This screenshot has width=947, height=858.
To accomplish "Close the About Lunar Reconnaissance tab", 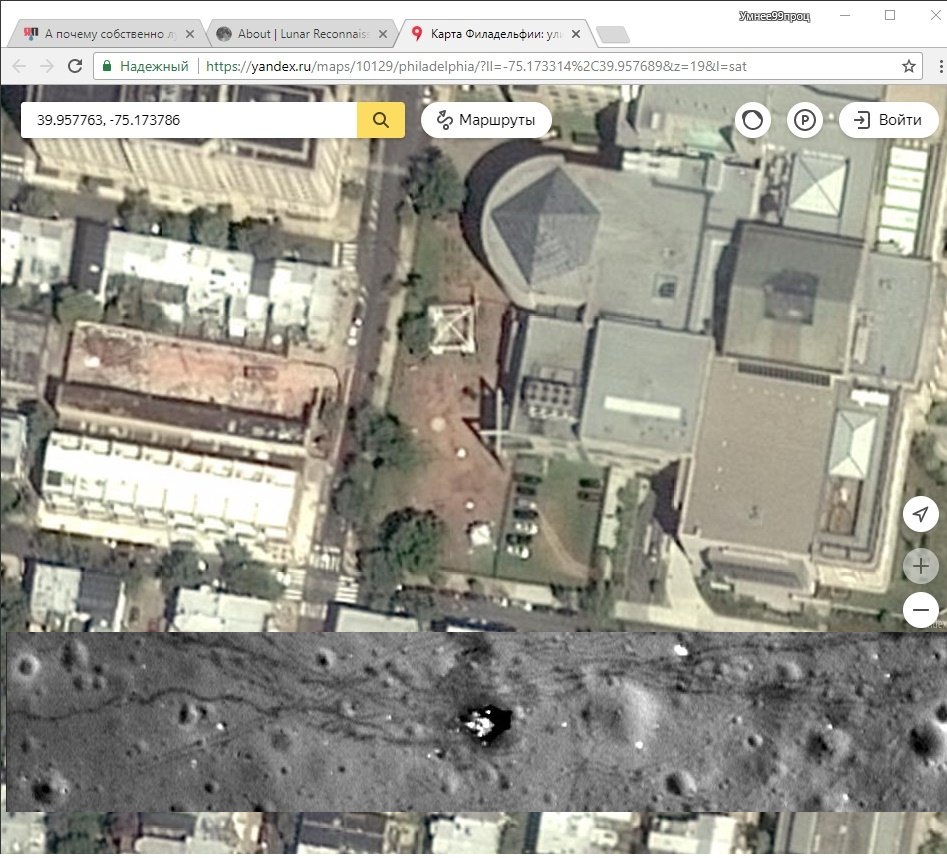I will tap(382, 34).
